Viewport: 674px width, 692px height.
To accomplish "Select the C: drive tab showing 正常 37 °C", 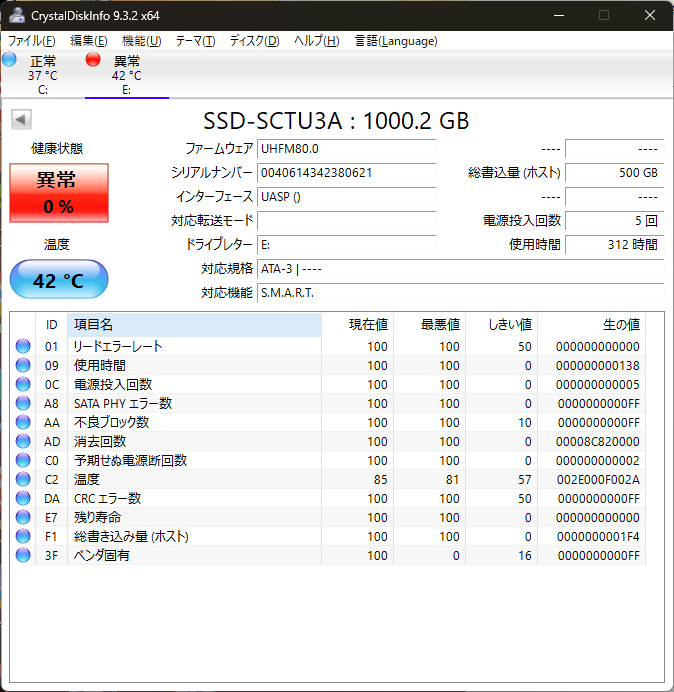I will click(43, 75).
